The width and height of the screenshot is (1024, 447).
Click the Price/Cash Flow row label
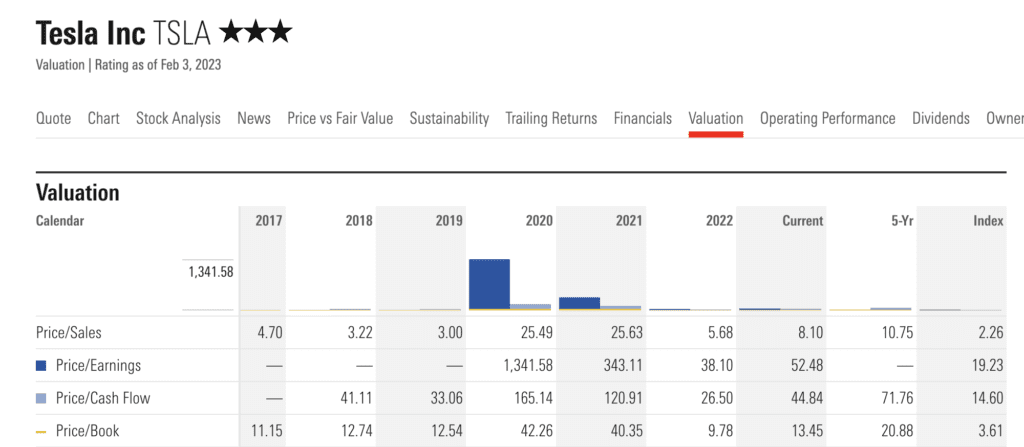pos(103,398)
